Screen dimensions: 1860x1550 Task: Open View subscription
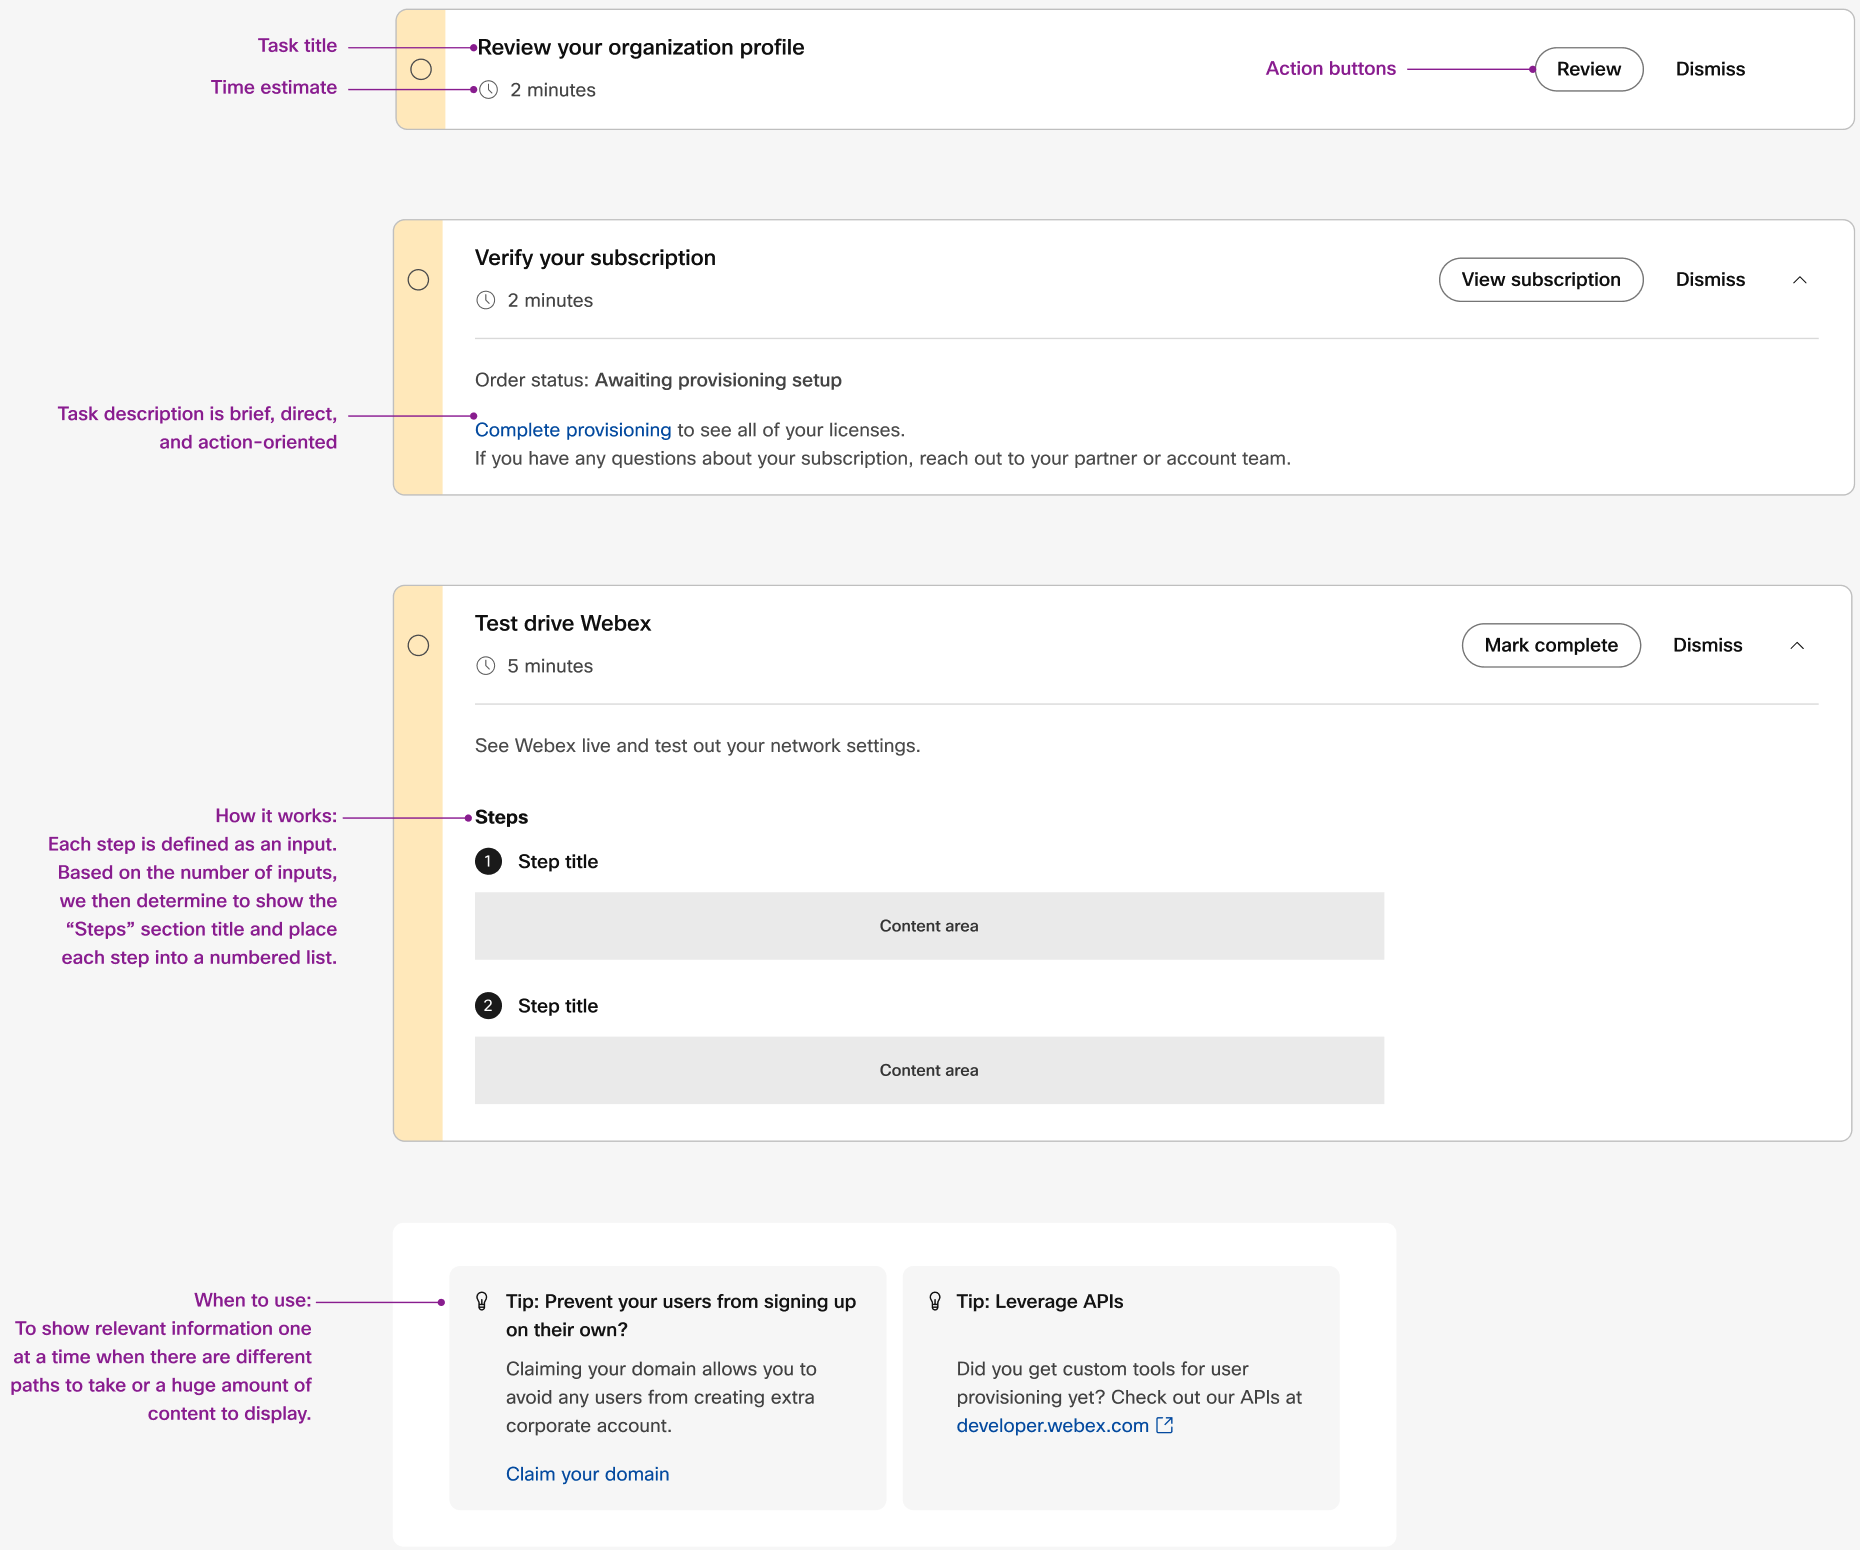(x=1541, y=280)
